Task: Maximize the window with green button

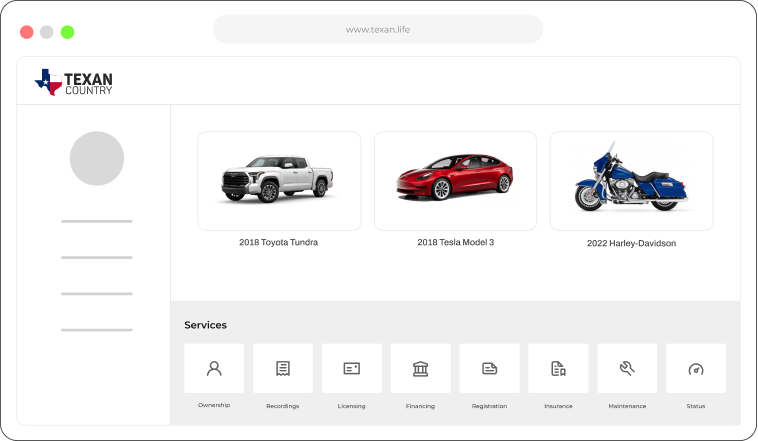Action: (67, 32)
